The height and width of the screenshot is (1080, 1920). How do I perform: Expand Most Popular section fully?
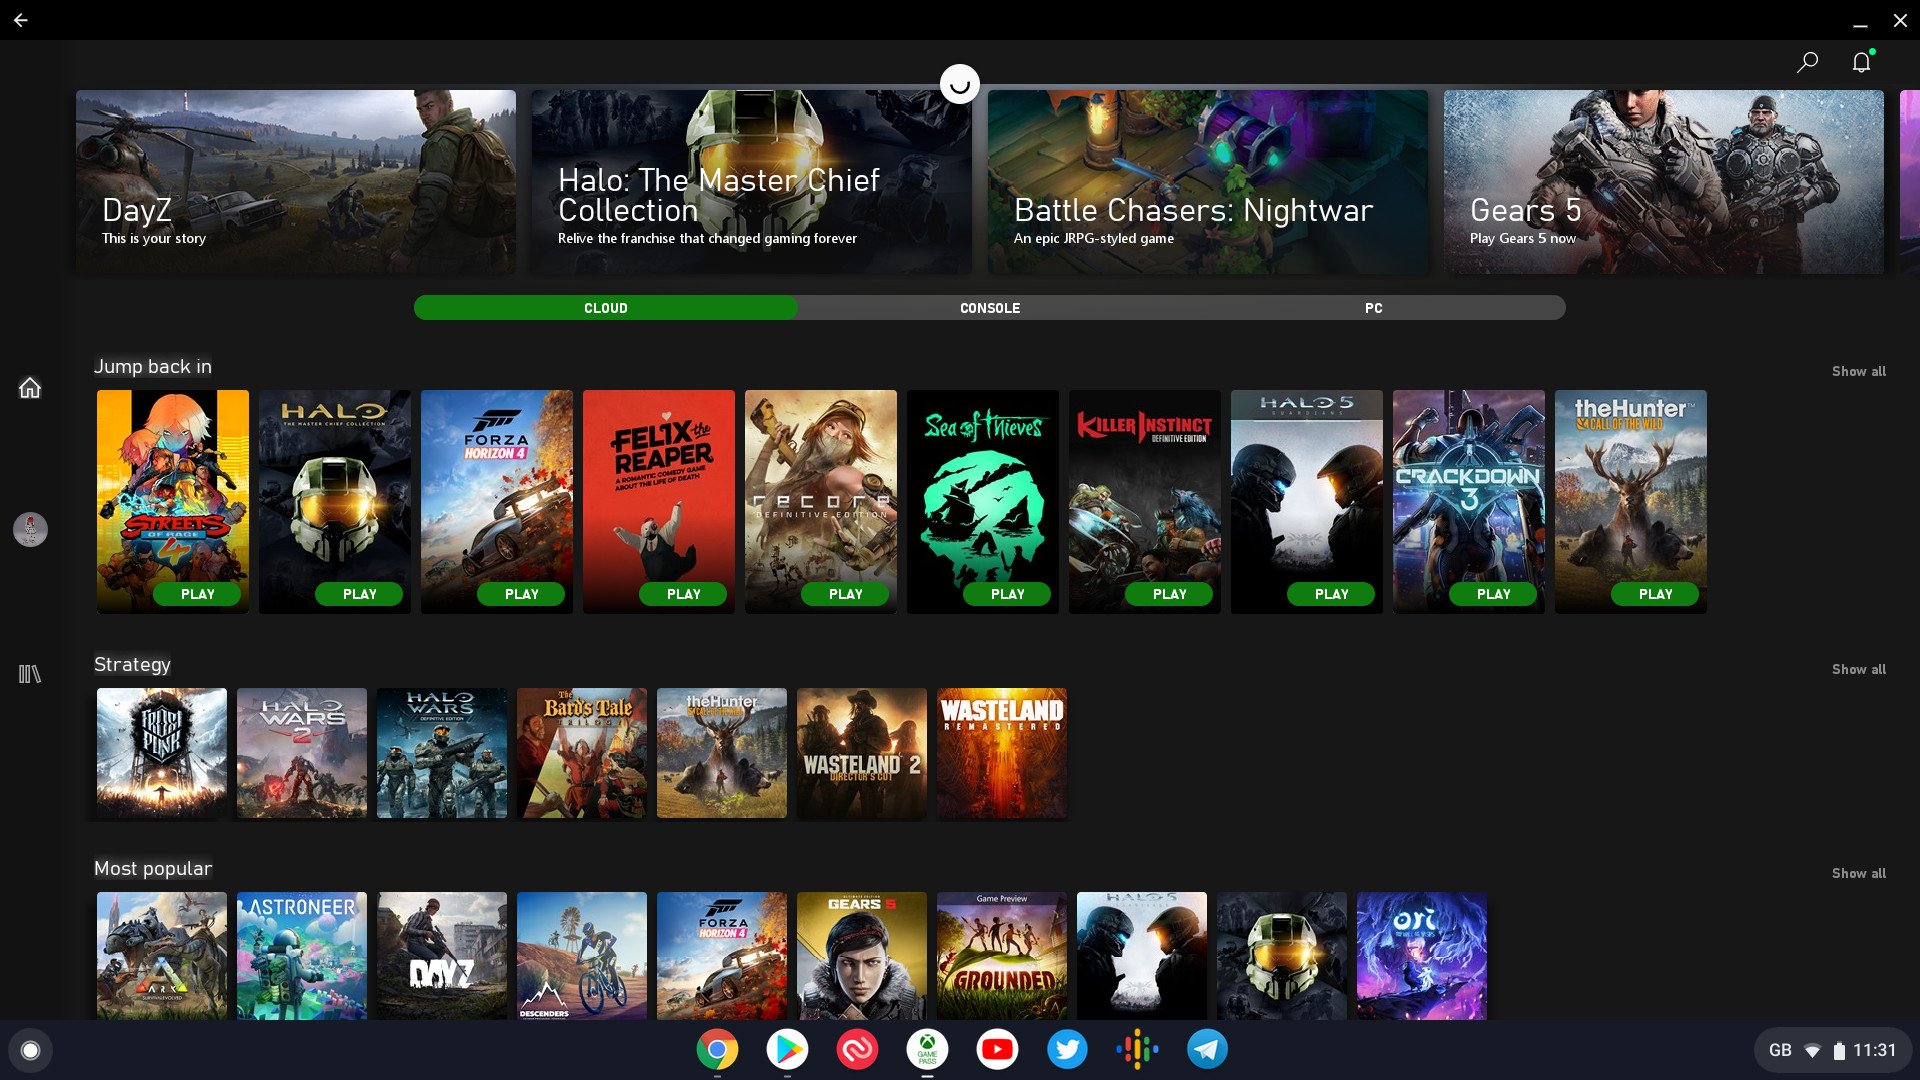[x=1858, y=873]
